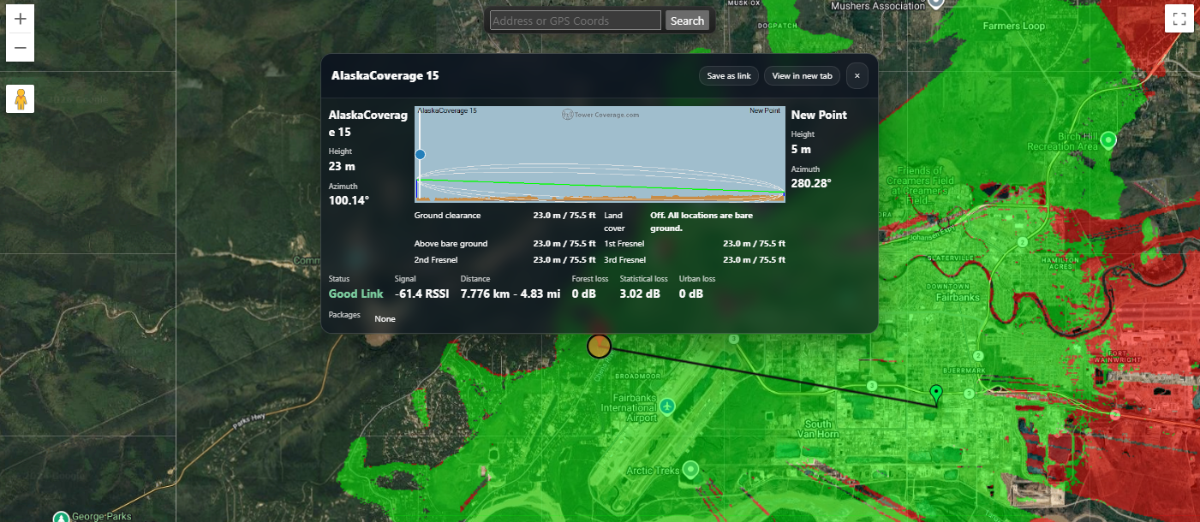This screenshot has width=1200, height=522.
Task: Click the George Parks marker icon
Action: [62, 516]
